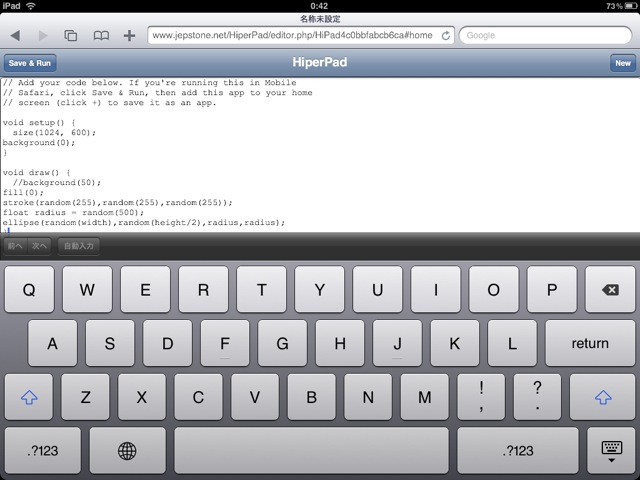Viewport: 640px width, 480px height.
Task: Click the '//background(50);' code line
Action: tap(56, 182)
